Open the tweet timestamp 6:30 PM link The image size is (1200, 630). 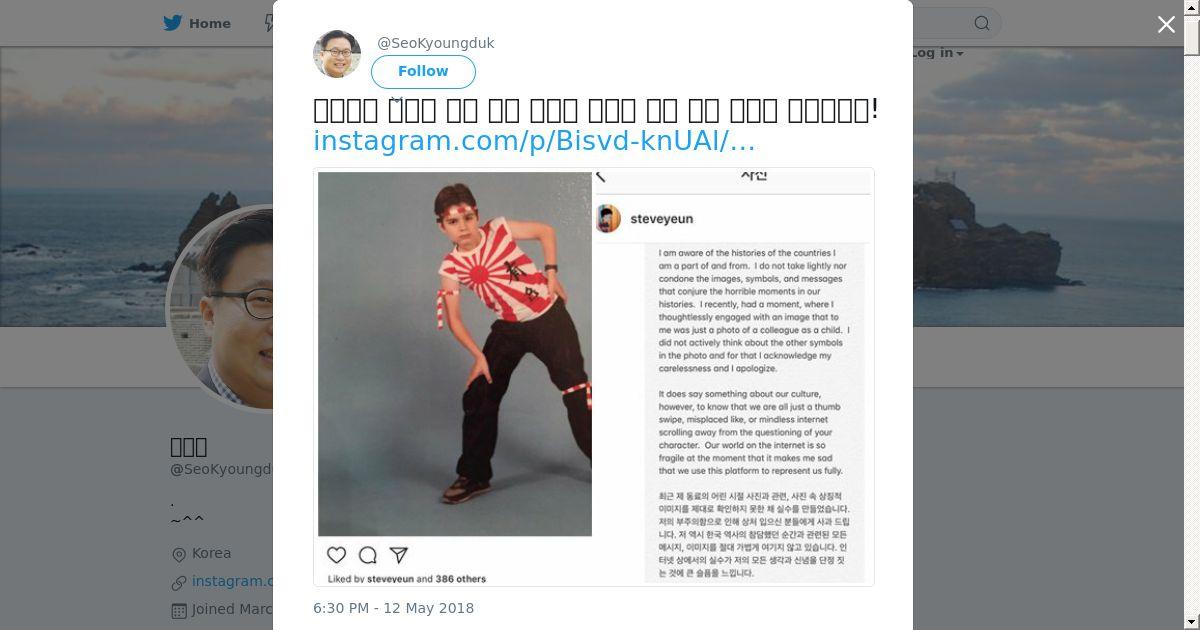tap(393, 608)
